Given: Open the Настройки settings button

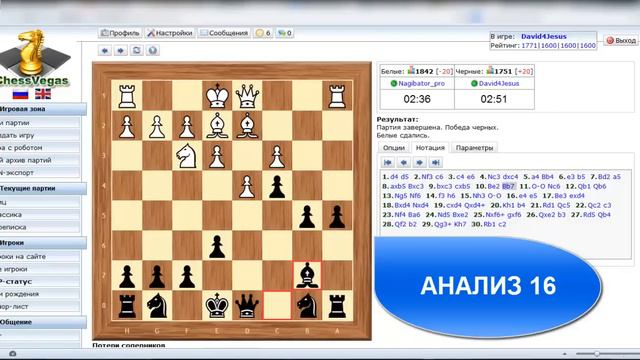Looking at the screenshot, I should pos(170,33).
